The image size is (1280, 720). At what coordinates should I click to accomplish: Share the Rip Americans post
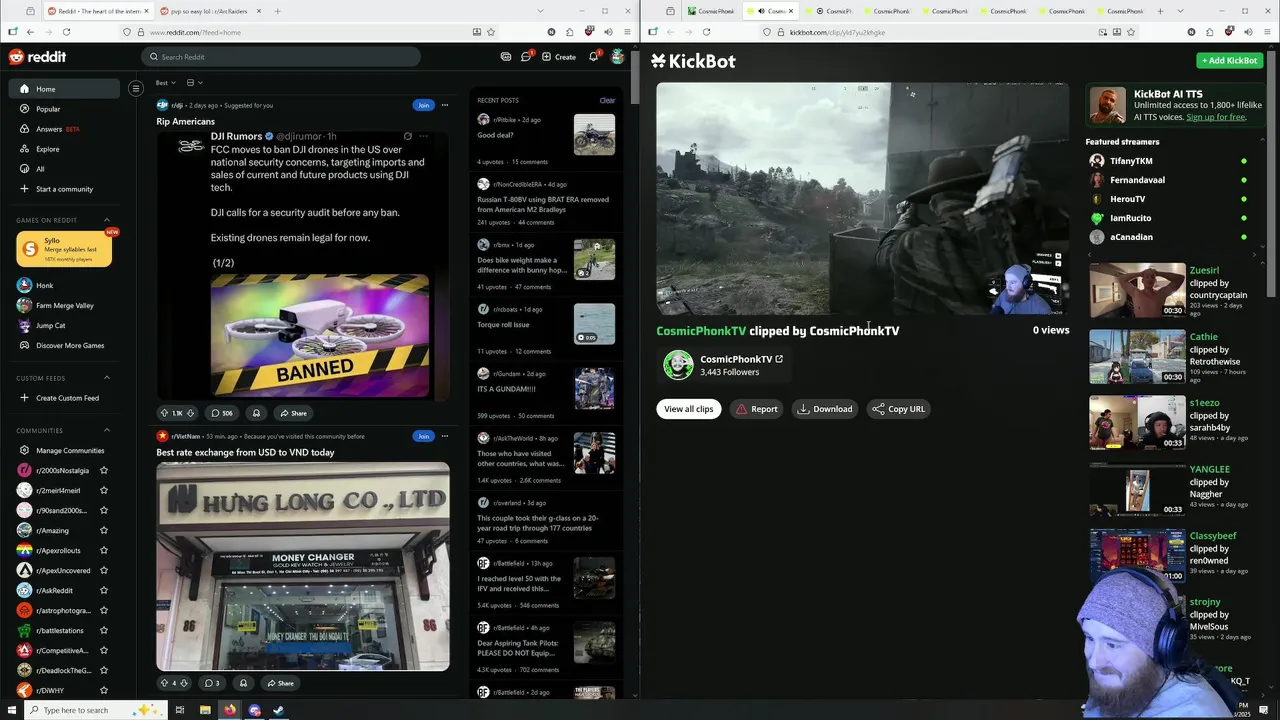point(293,413)
